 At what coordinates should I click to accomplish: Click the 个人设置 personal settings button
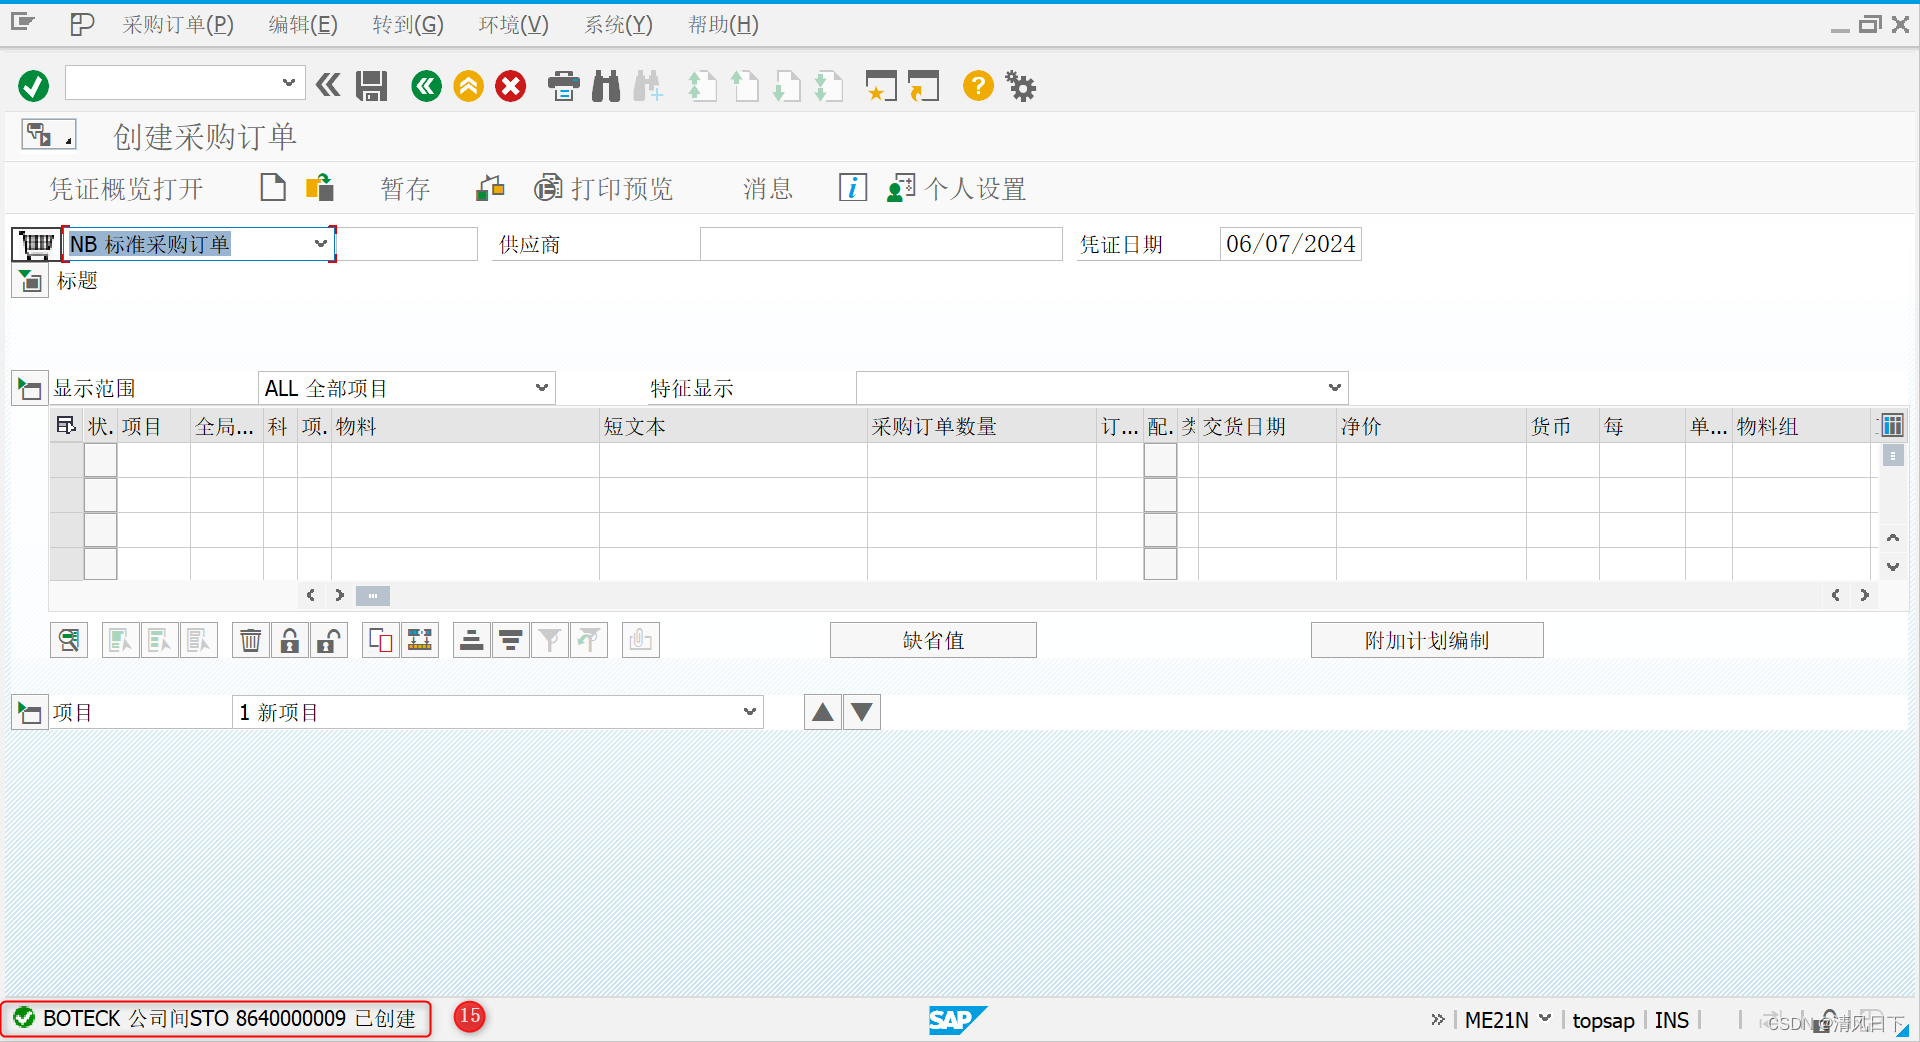[957, 189]
